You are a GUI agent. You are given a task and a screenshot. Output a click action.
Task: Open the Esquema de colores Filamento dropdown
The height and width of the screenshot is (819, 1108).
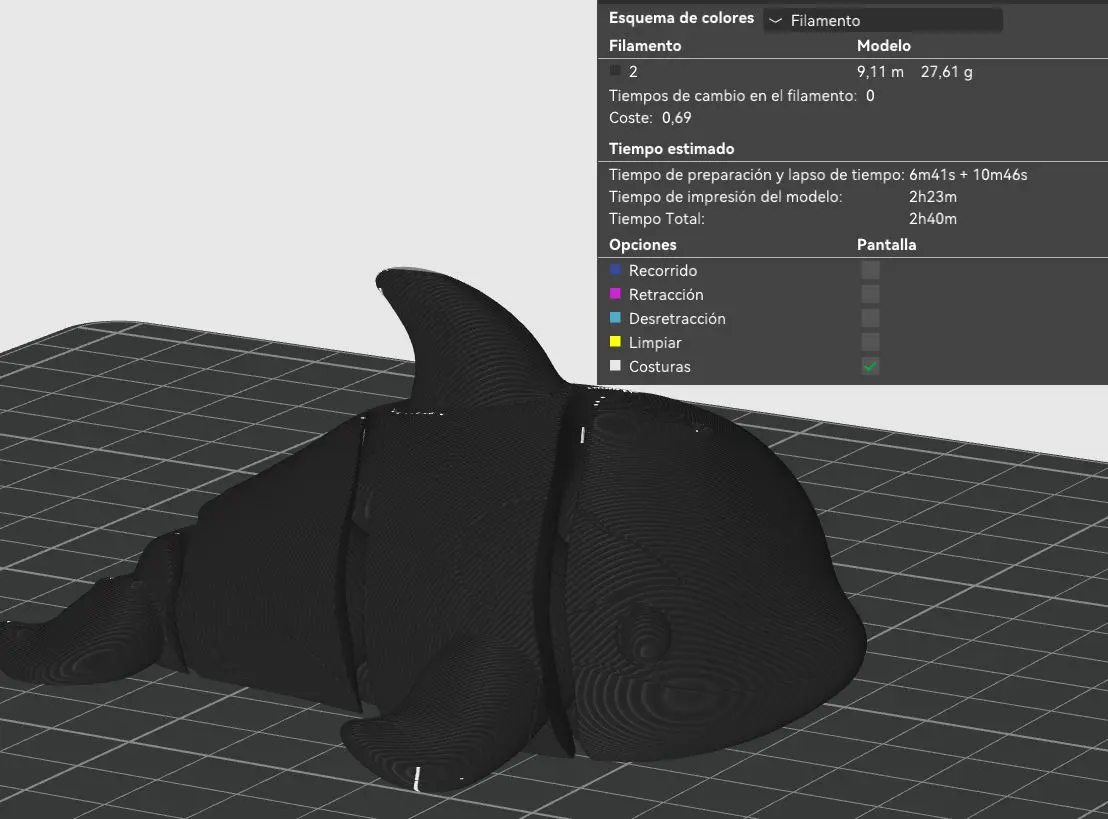pos(883,20)
